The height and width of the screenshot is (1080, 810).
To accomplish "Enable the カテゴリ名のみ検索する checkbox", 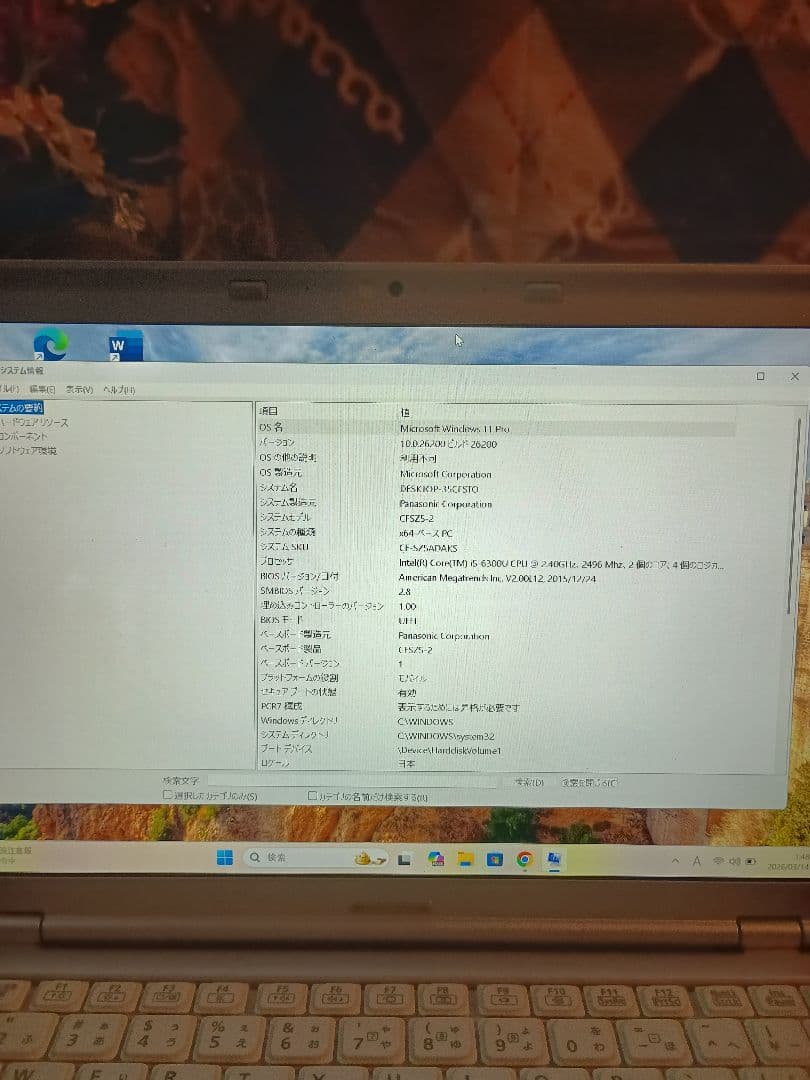I will coord(313,793).
